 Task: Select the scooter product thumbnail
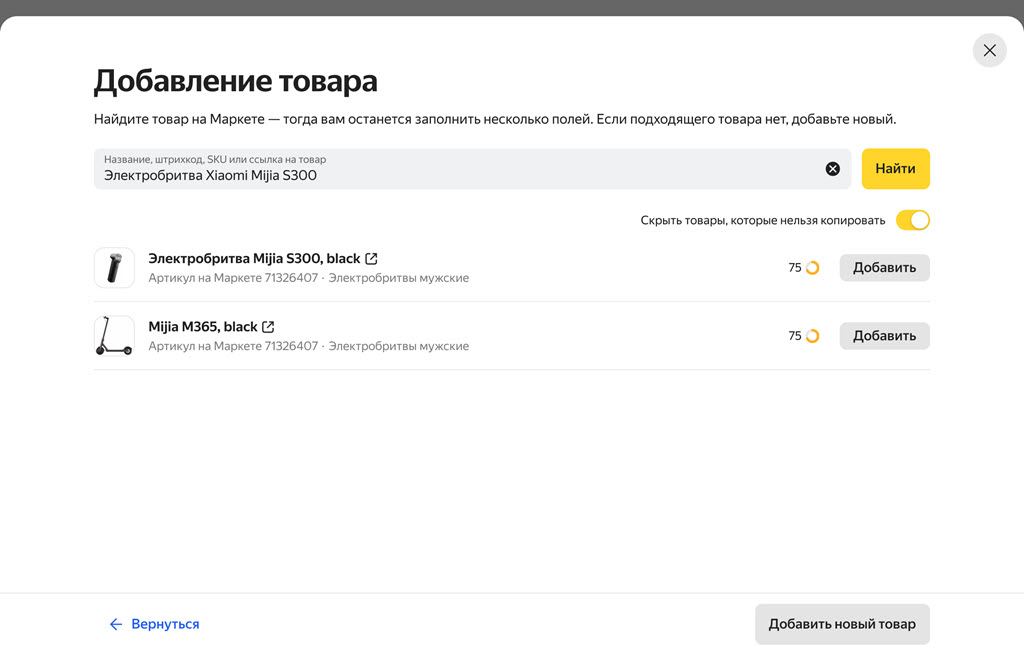click(x=114, y=336)
